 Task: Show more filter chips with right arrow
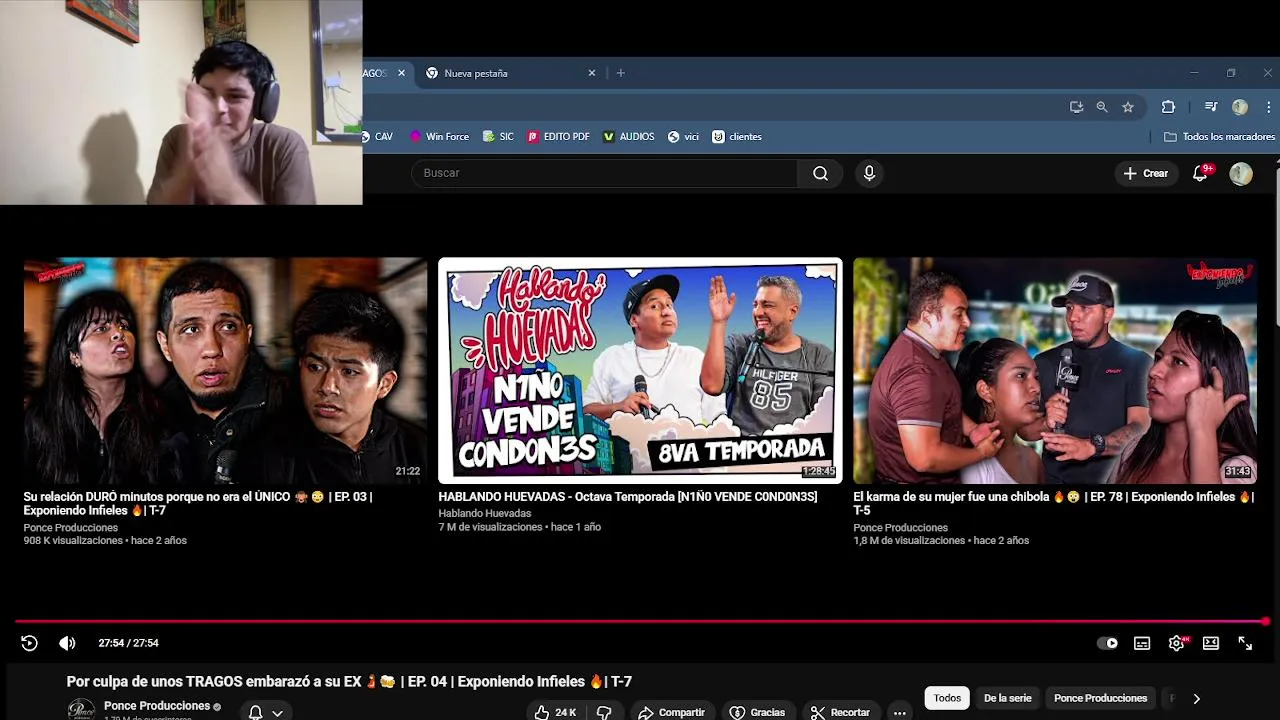[1196, 698]
